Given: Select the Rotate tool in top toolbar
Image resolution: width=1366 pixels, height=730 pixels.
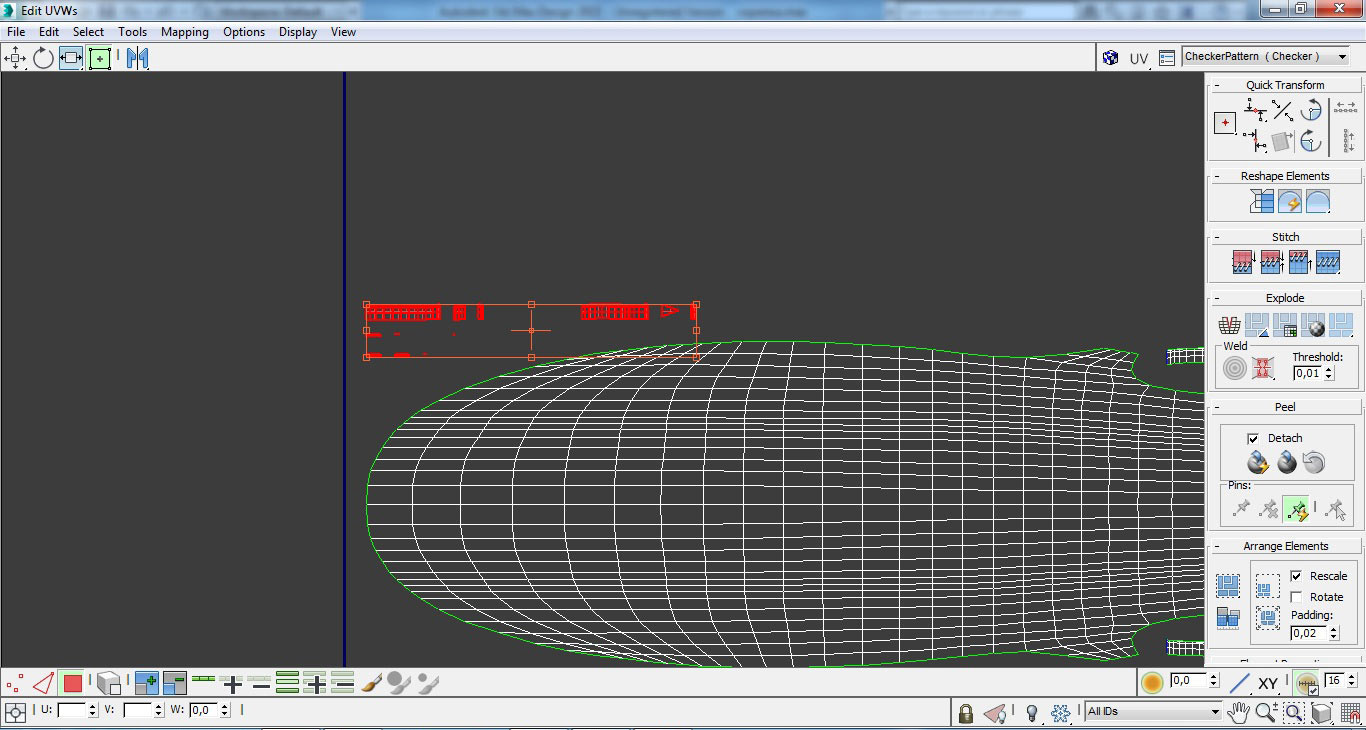Looking at the screenshot, I should tap(43, 58).
